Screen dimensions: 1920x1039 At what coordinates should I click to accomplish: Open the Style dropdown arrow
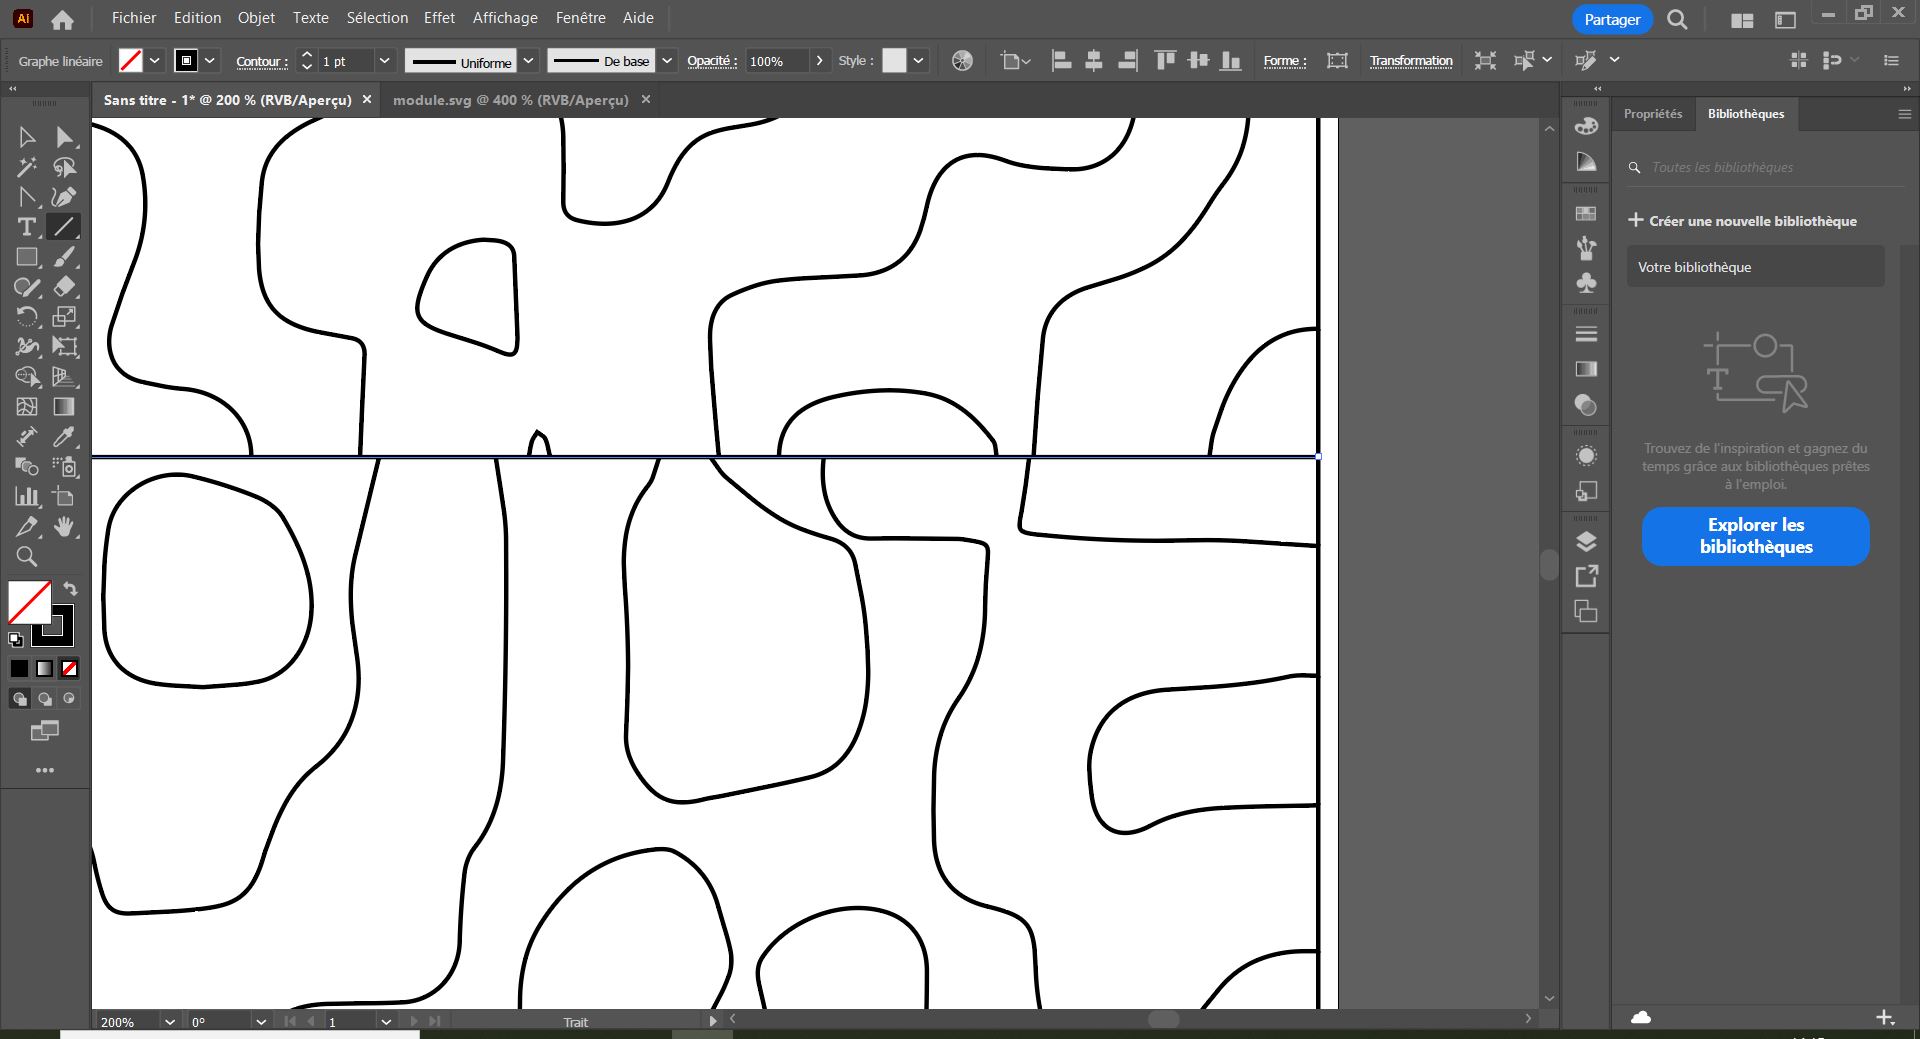(x=918, y=61)
